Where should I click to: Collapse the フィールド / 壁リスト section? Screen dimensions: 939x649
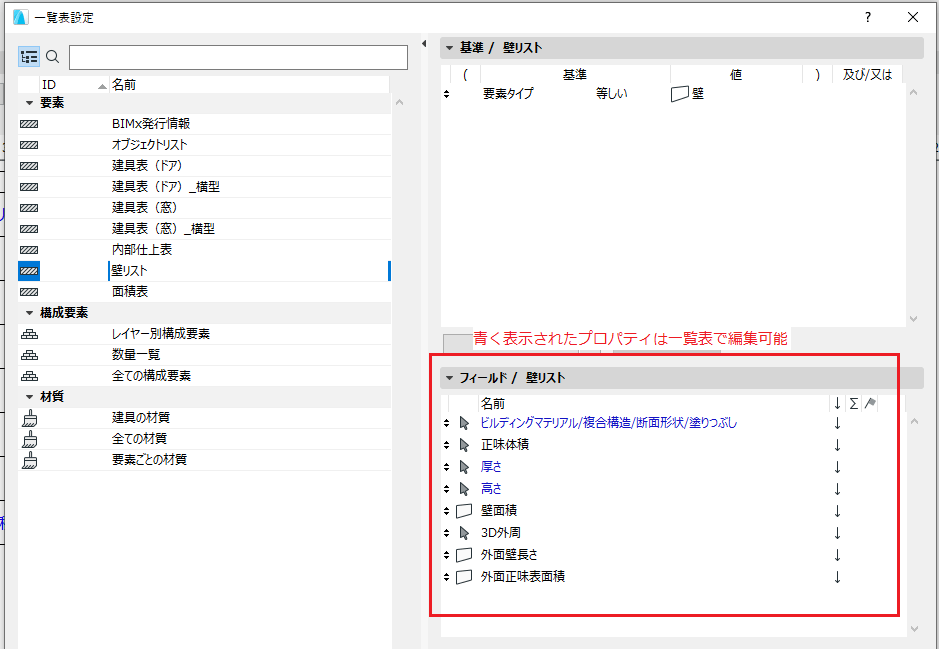[x=447, y=377]
